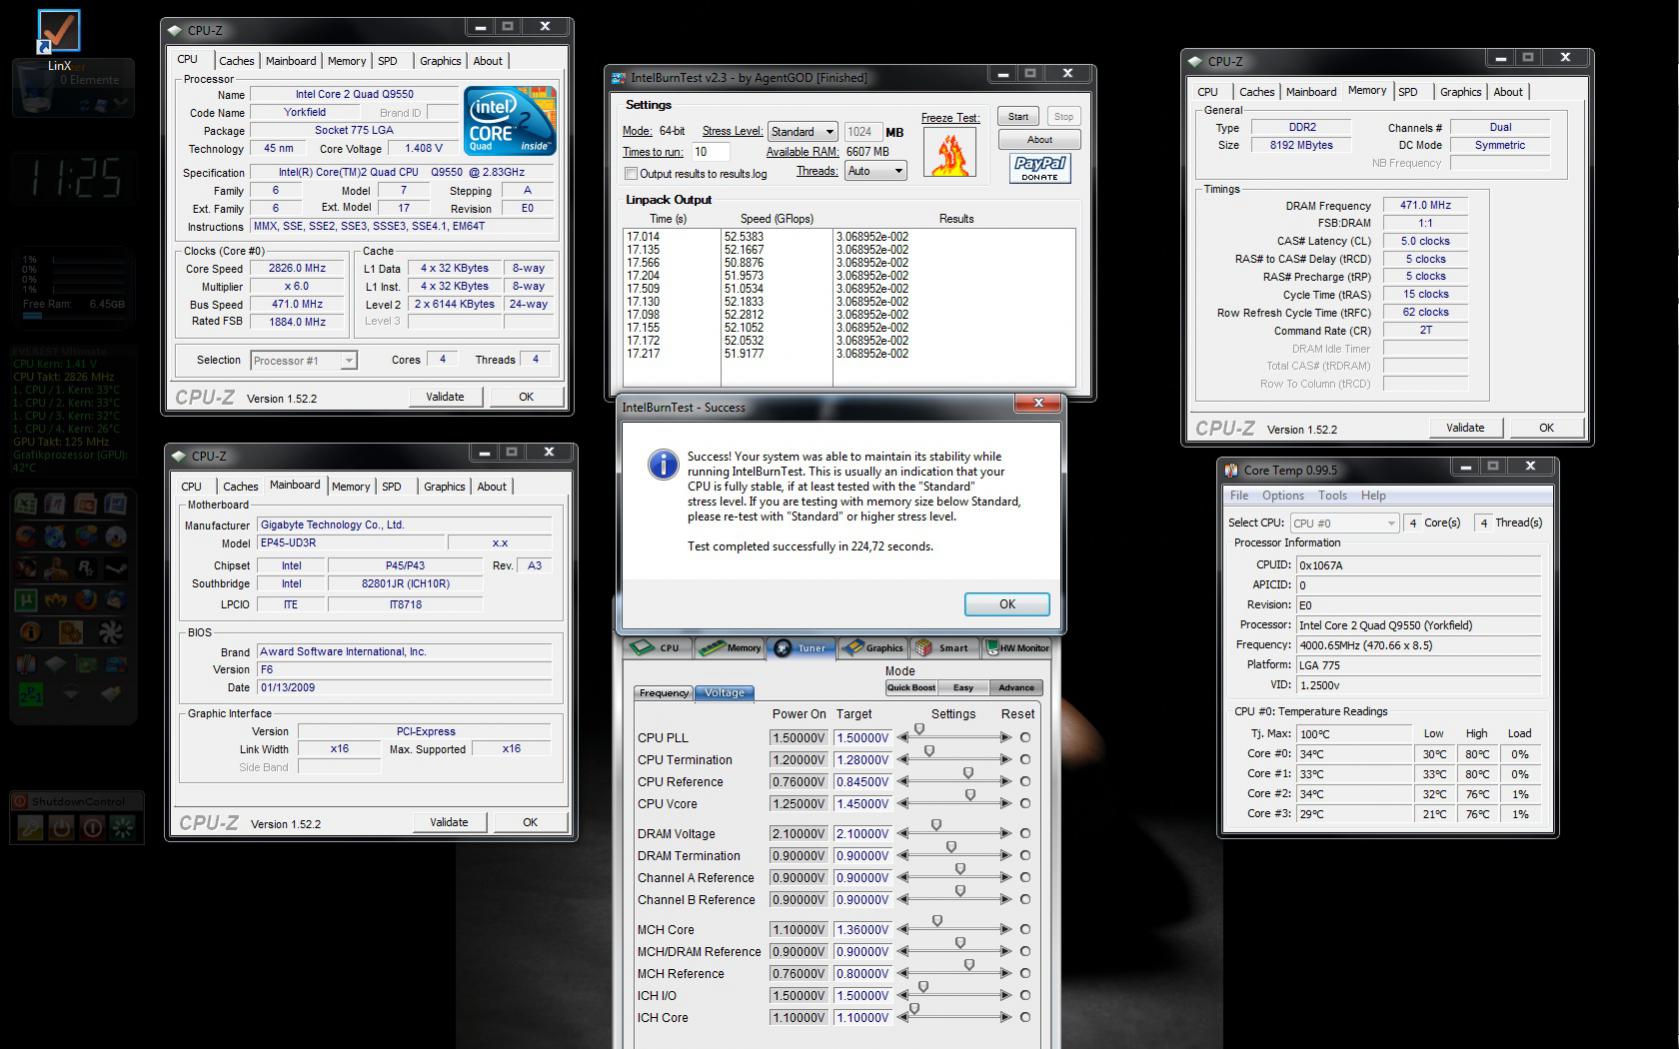
Task: Open the Stress Level dropdown
Action: pyautogui.click(x=802, y=131)
